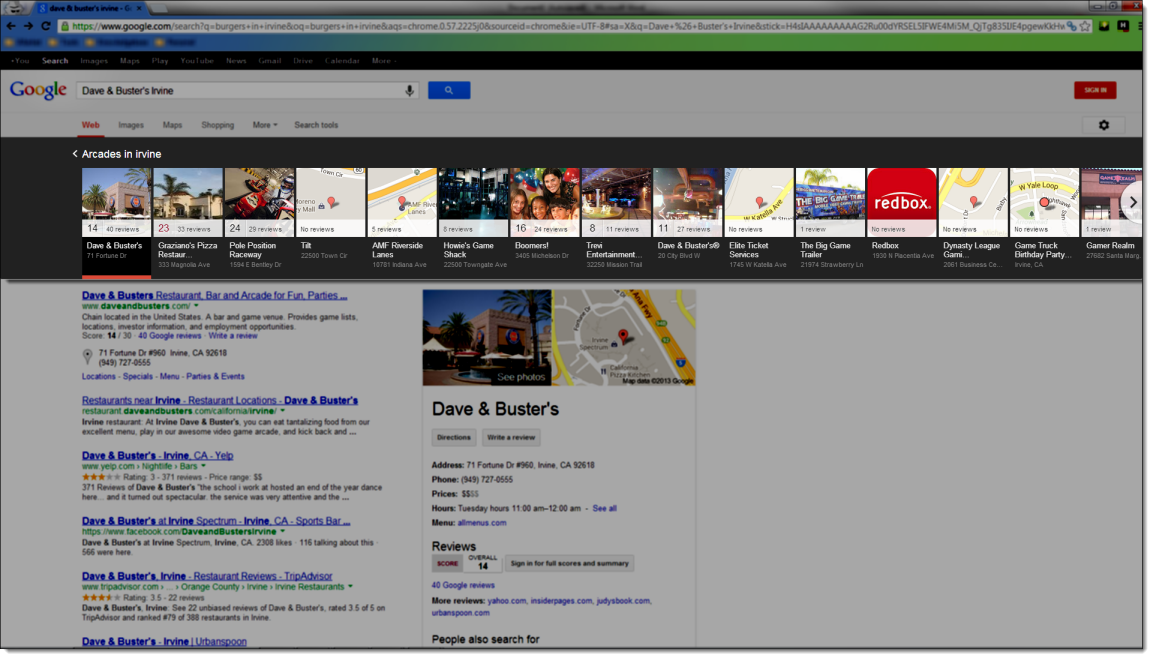Open Restaurants near Irvine result link
Viewport: 1152px width, 658px height.
(220, 400)
